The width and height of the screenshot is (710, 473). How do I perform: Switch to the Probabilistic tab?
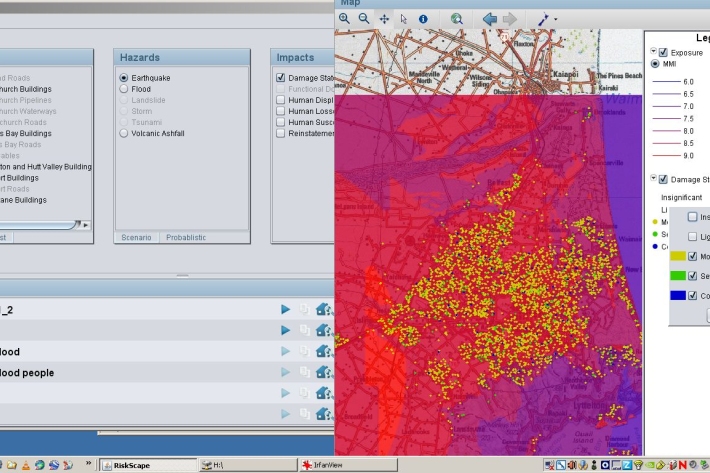coord(186,237)
